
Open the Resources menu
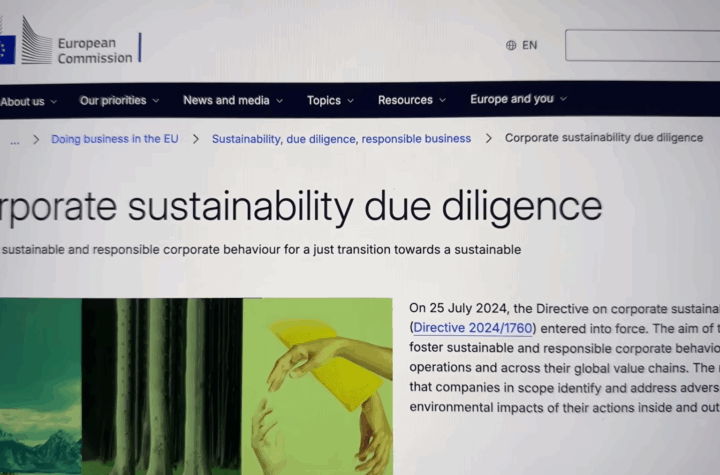pos(412,100)
